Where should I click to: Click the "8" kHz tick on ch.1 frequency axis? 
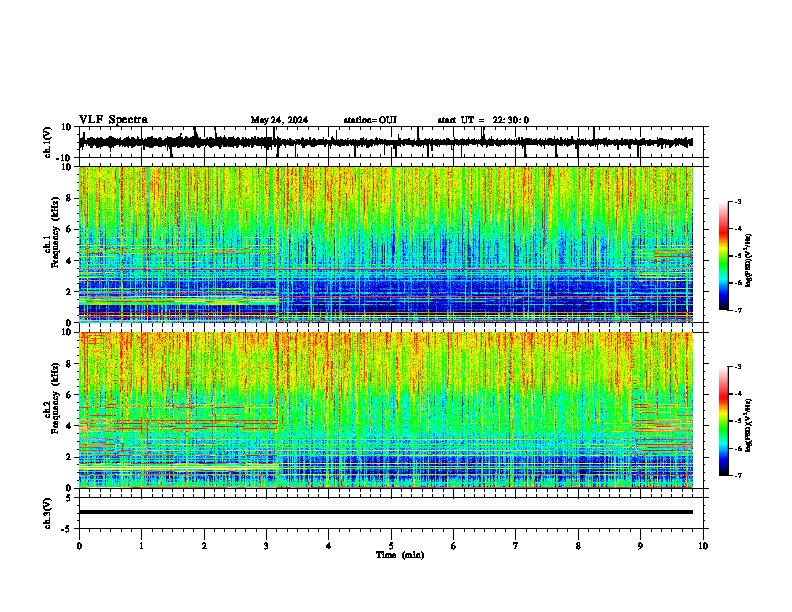coord(70,198)
